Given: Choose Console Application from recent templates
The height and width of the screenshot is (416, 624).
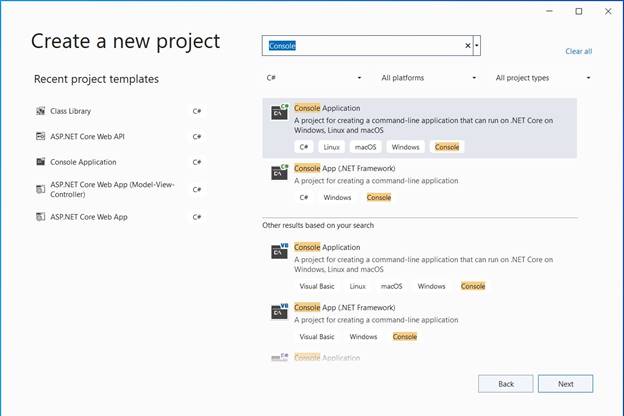Looking at the screenshot, I should pyautogui.click(x=119, y=162).
